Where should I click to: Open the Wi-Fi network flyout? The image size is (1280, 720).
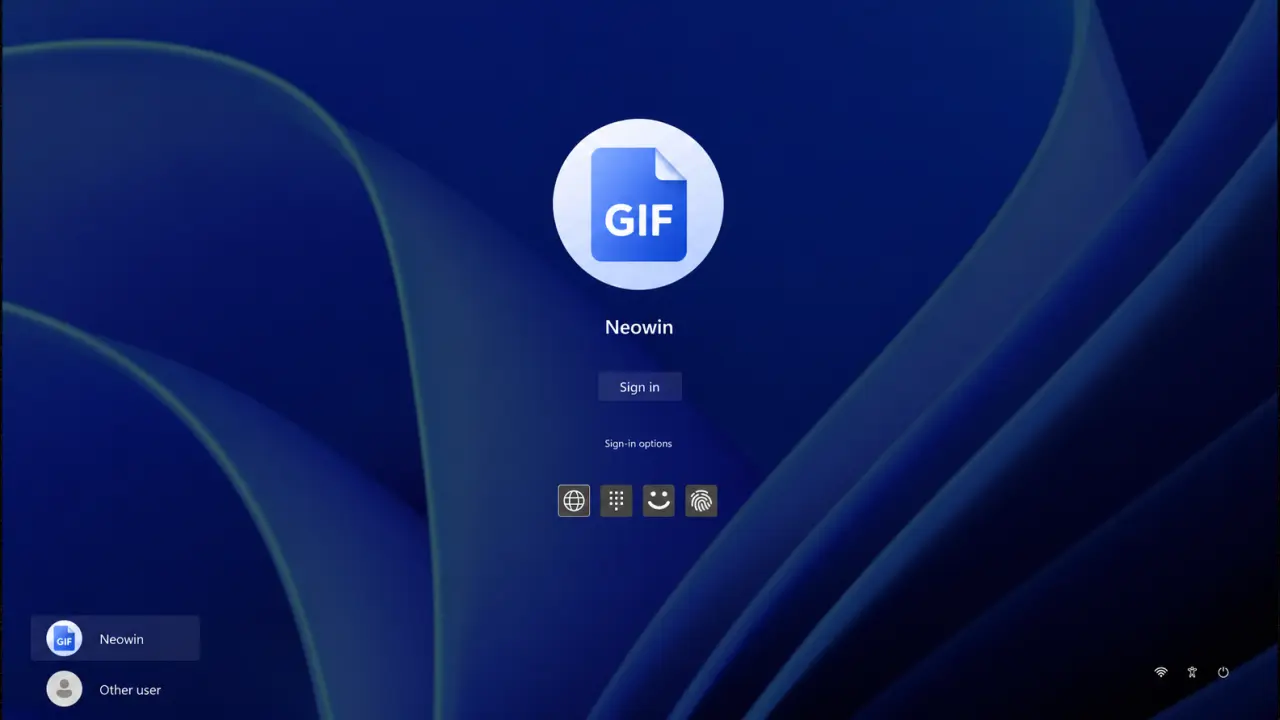point(1161,672)
